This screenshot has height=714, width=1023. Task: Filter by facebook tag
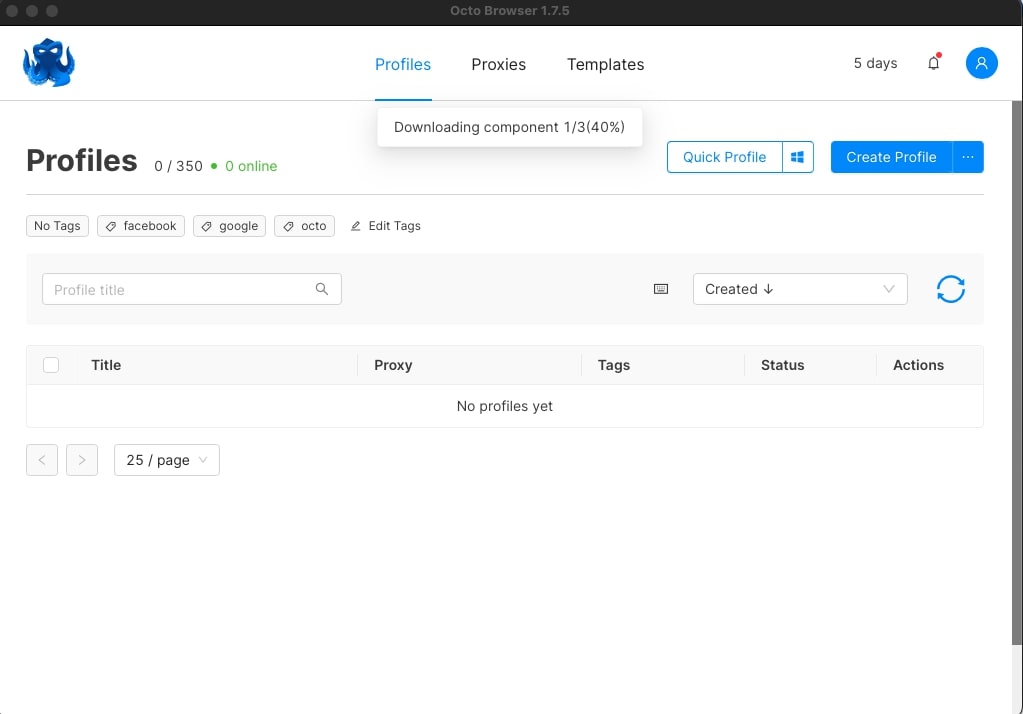141,226
